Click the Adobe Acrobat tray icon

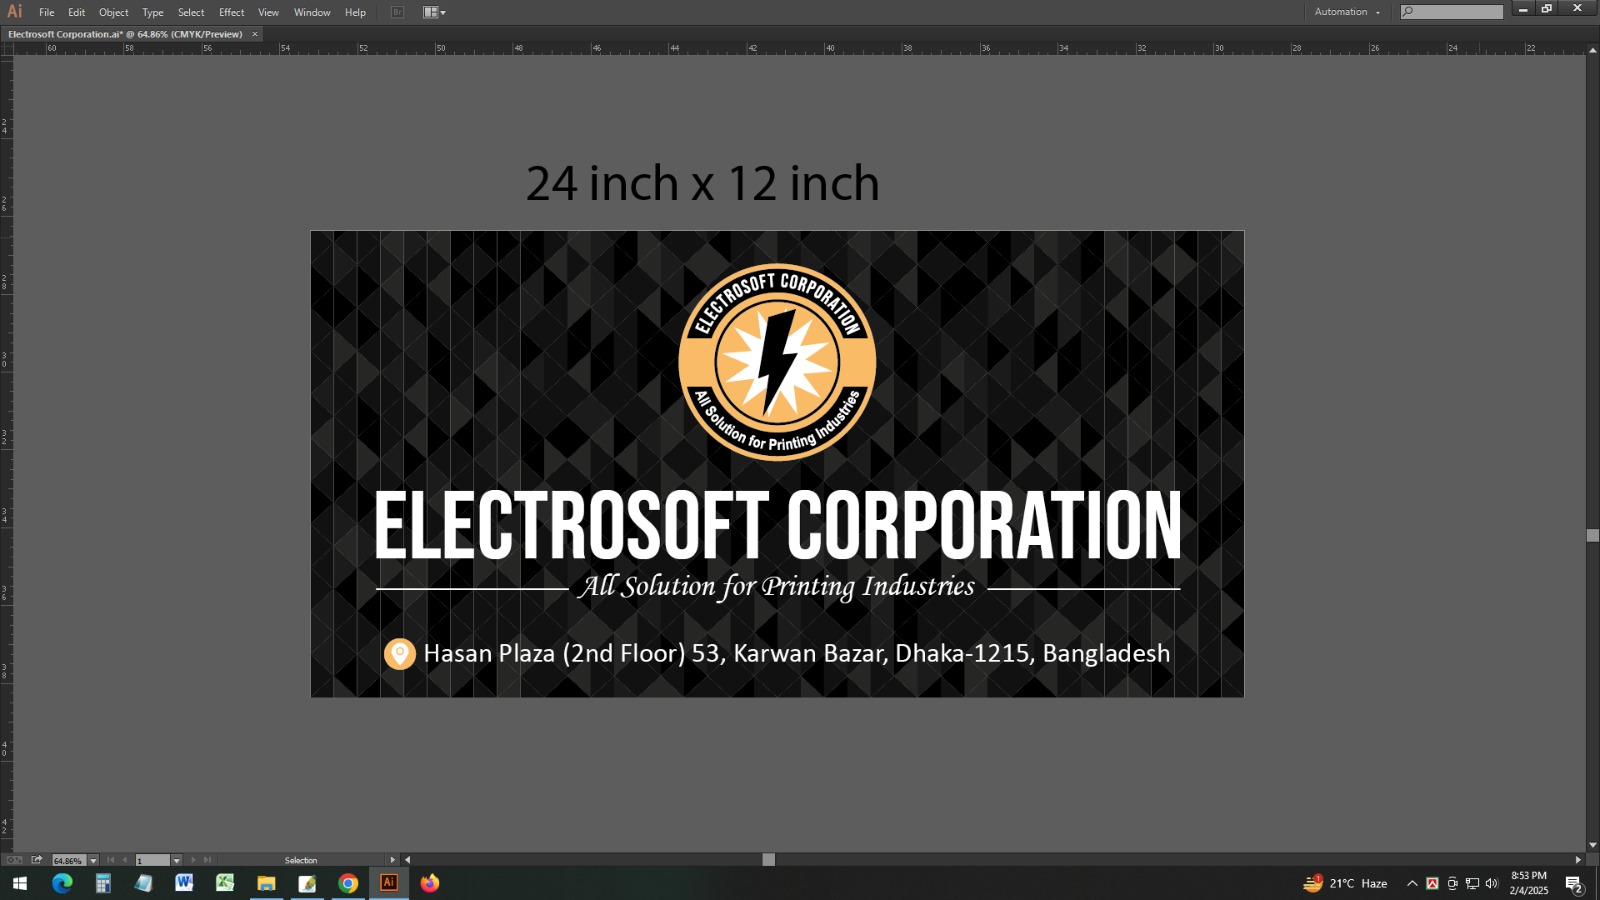tap(1432, 883)
